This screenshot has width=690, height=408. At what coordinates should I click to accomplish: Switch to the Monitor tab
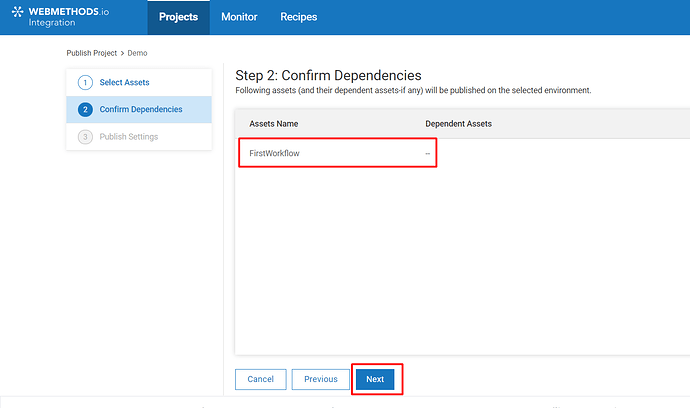pyautogui.click(x=239, y=17)
